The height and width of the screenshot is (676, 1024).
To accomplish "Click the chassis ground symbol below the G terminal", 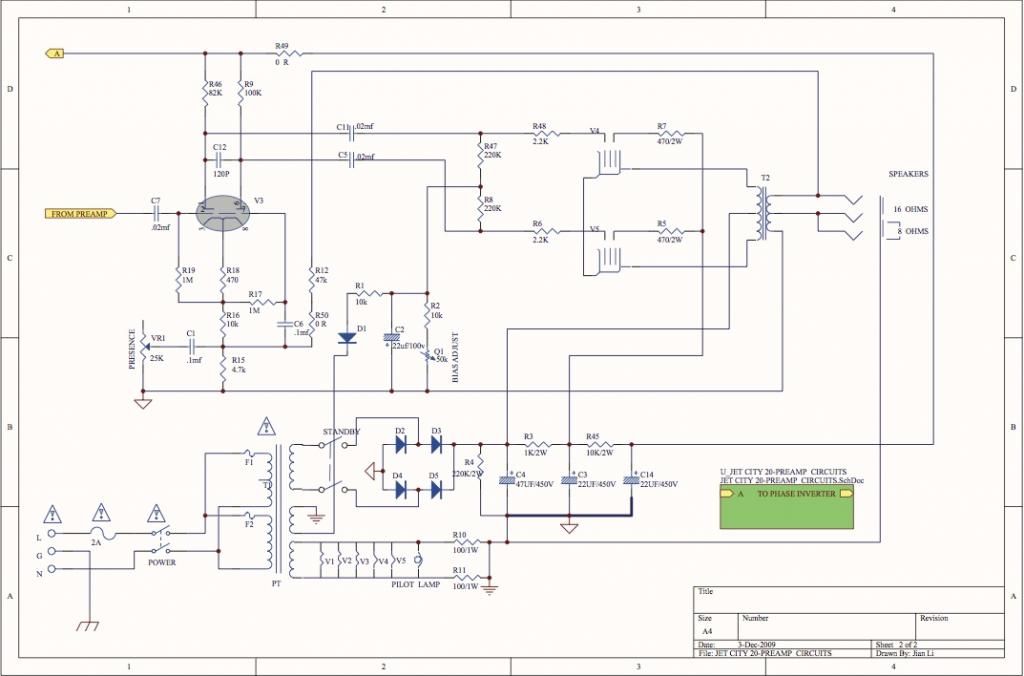I will click(88, 626).
